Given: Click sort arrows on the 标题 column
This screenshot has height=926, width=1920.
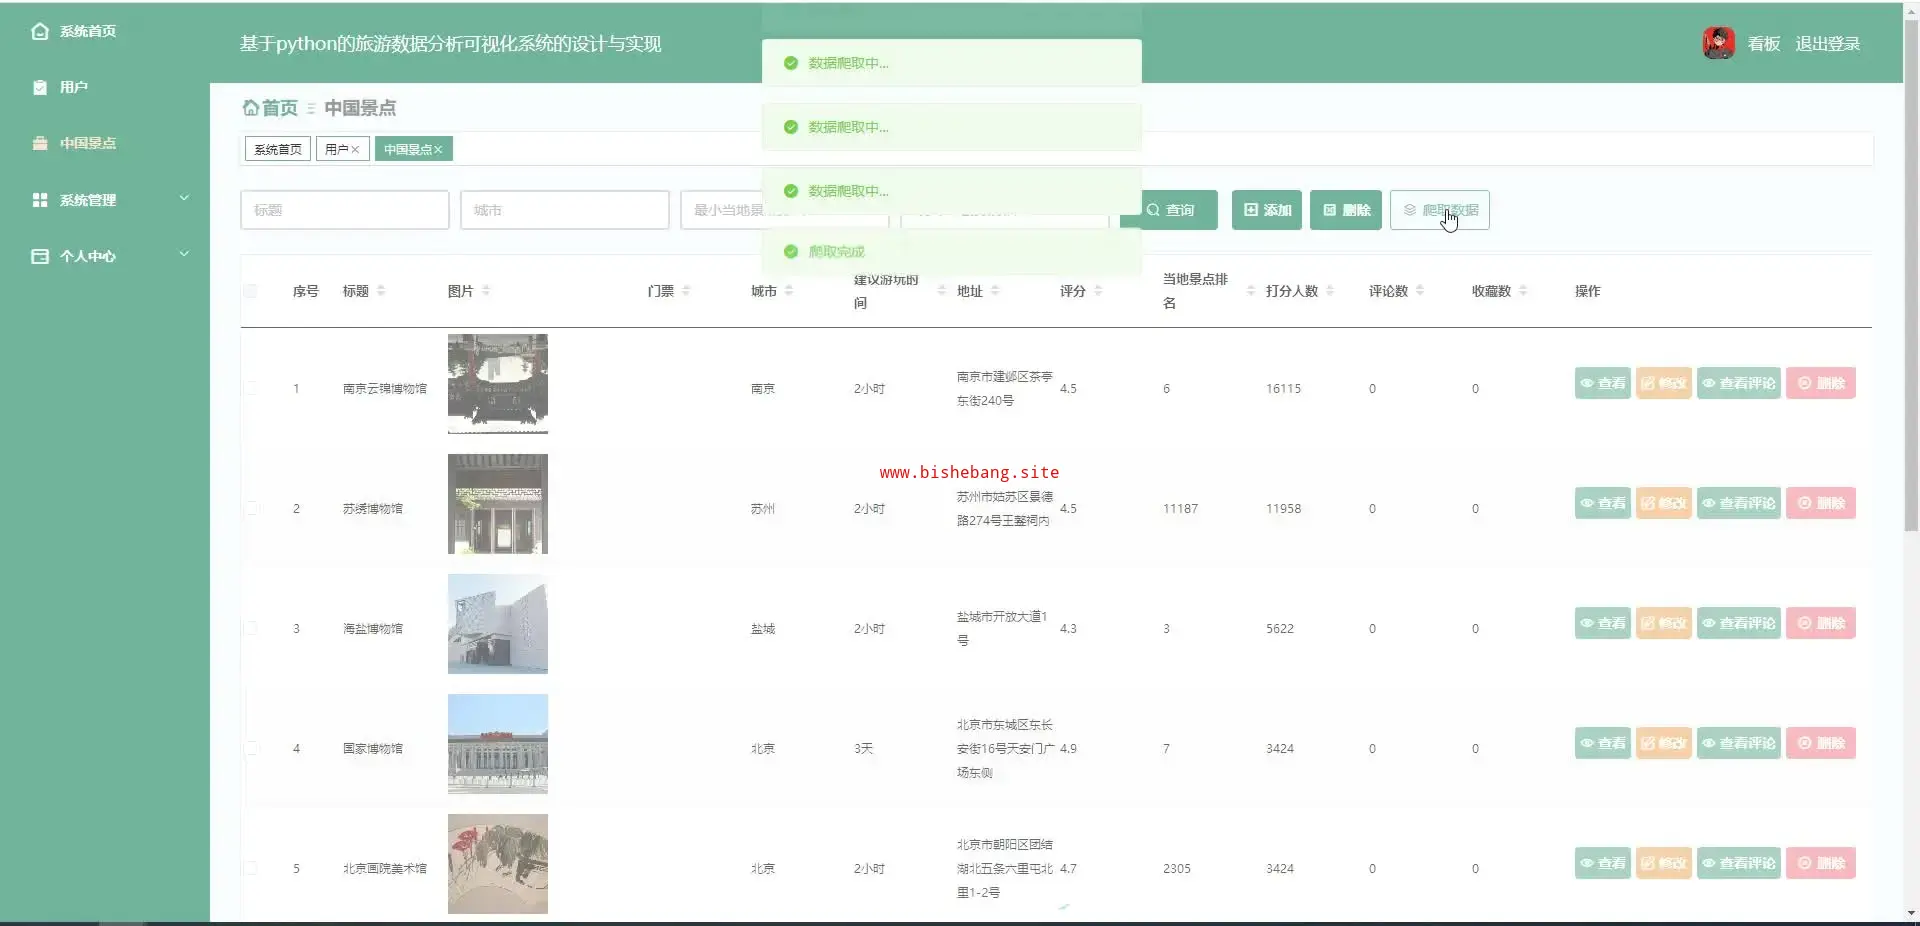Looking at the screenshot, I should (381, 291).
